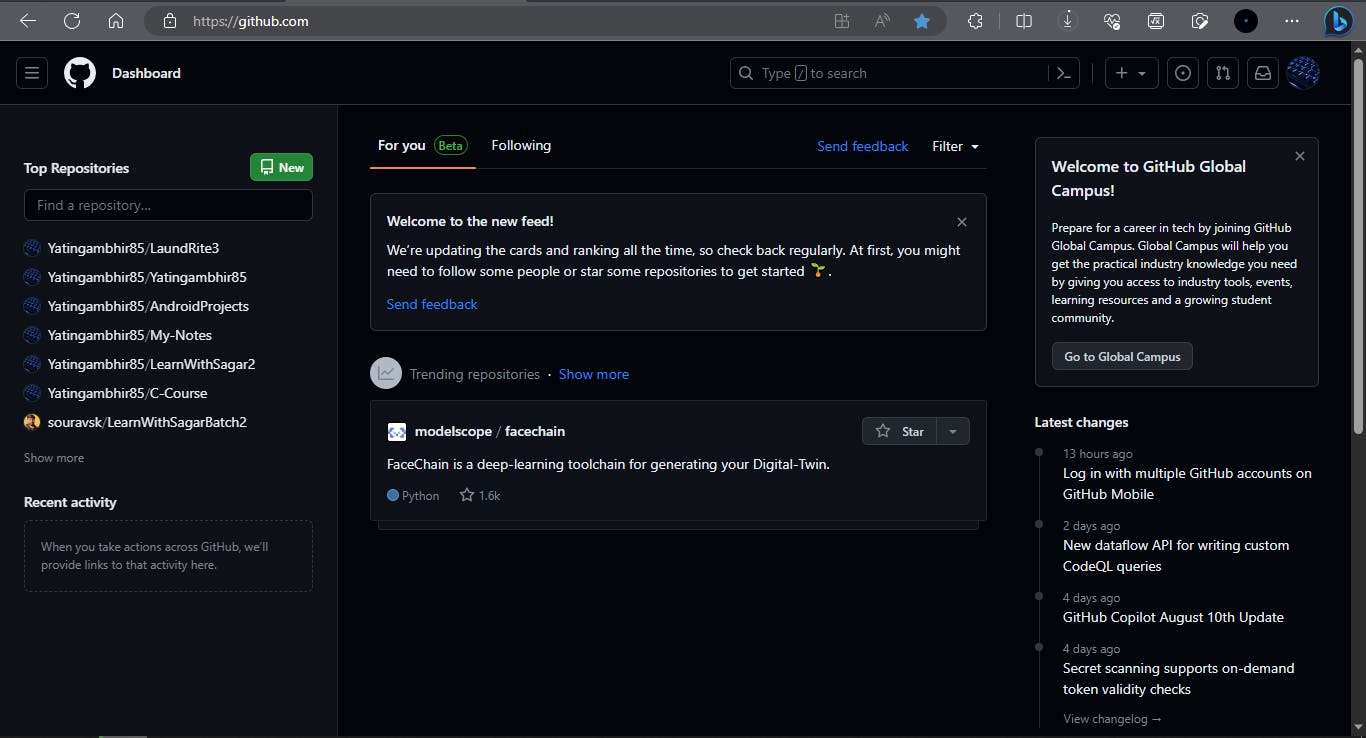The image size is (1366, 738).
Task: Dismiss the GitHub Global Campus card
Action: [1300, 156]
